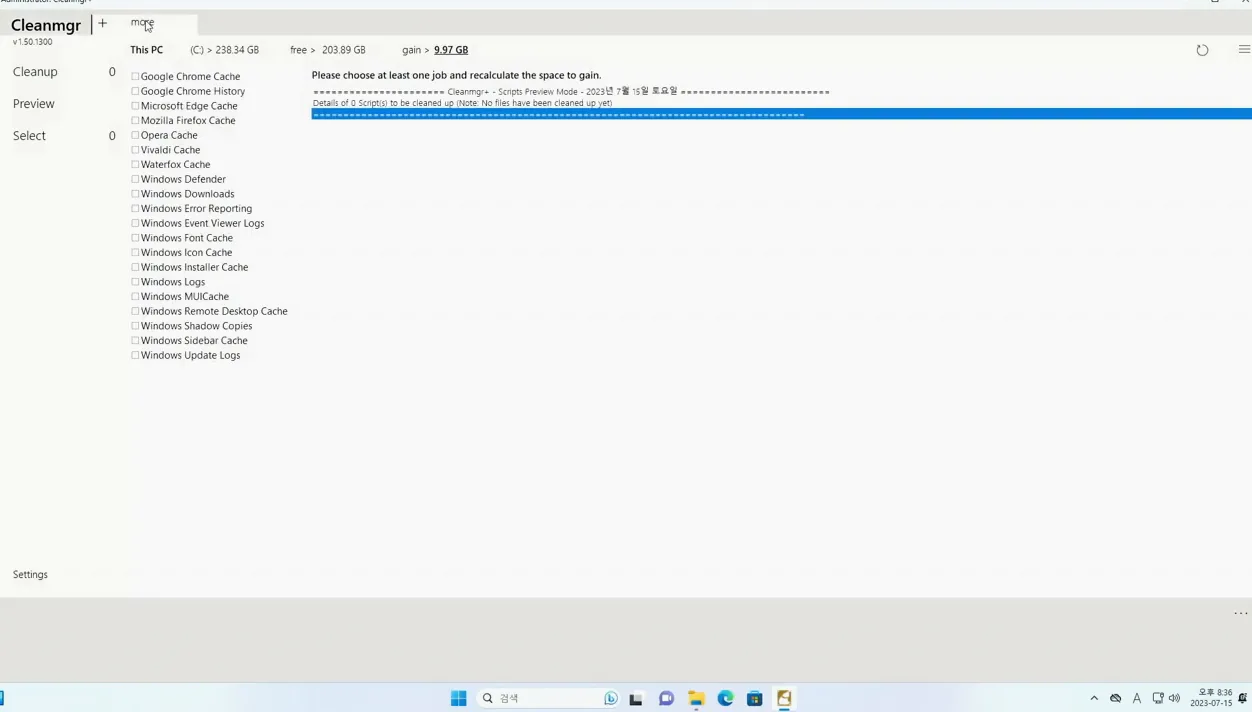Click the Cleanup menu item
This screenshot has width=1252, height=712.
tap(35, 72)
